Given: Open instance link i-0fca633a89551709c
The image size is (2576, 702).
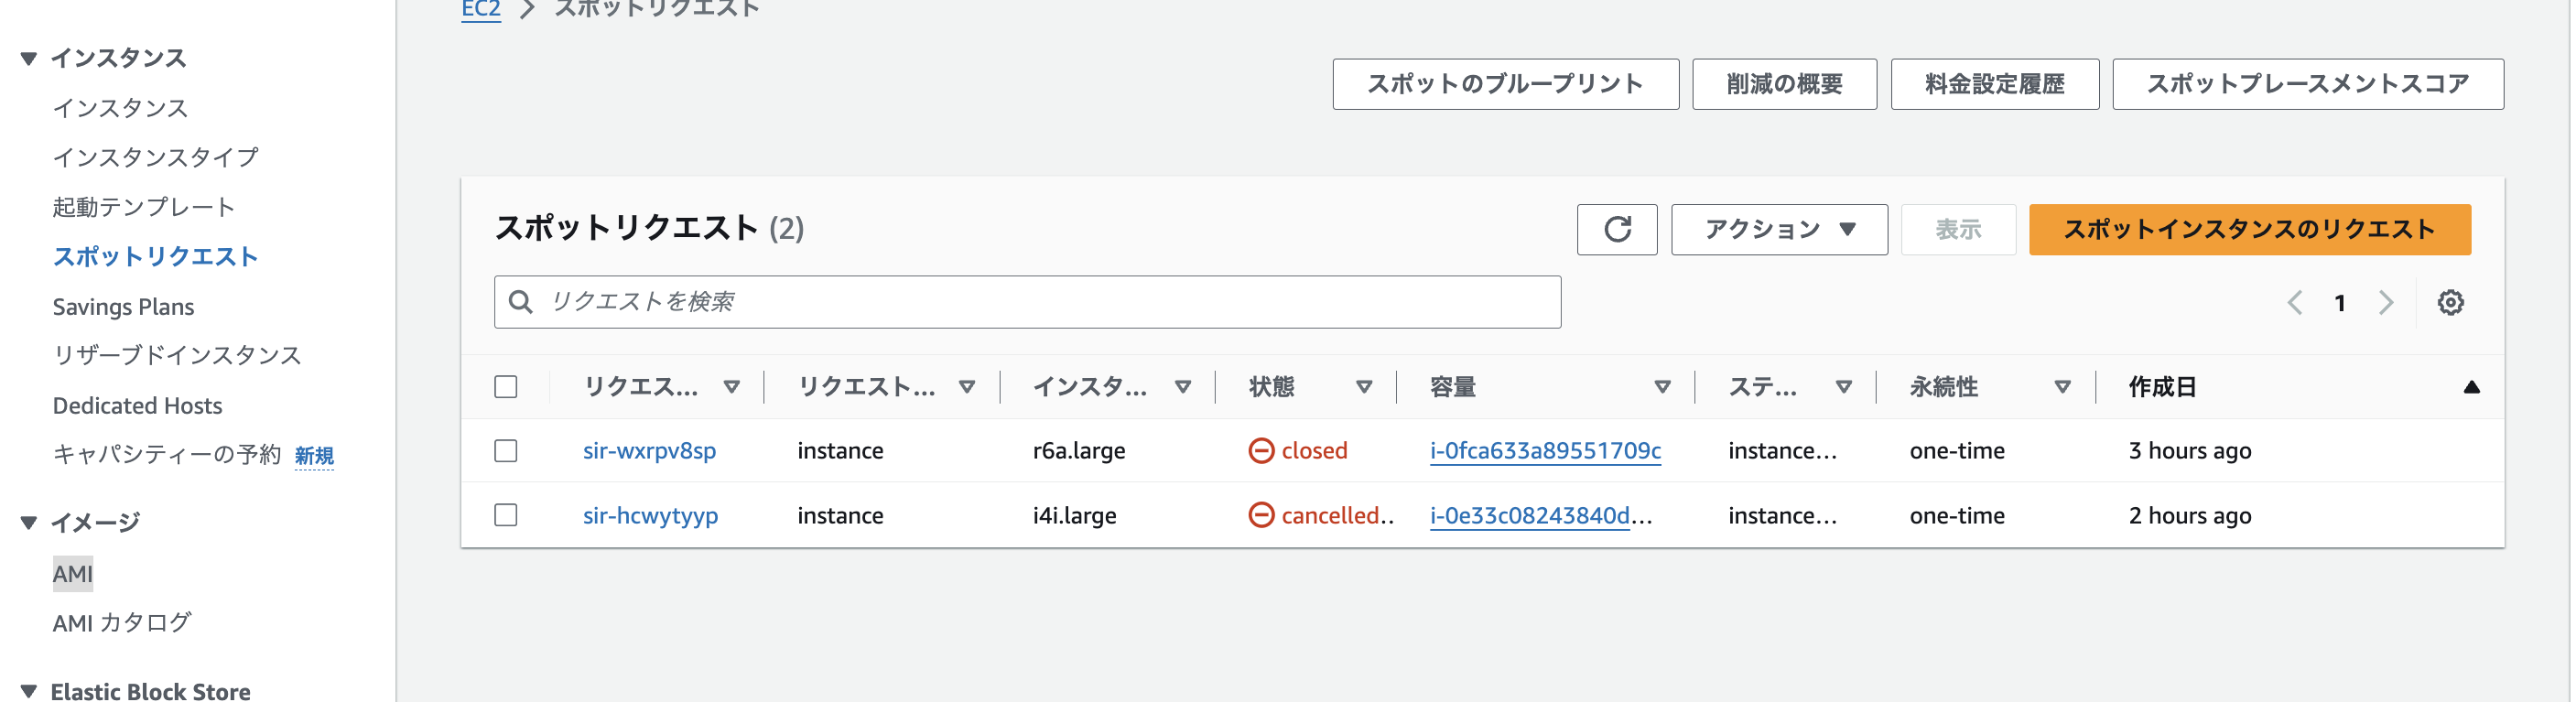Looking at the screenshot, I should [x=1545, y=451].
